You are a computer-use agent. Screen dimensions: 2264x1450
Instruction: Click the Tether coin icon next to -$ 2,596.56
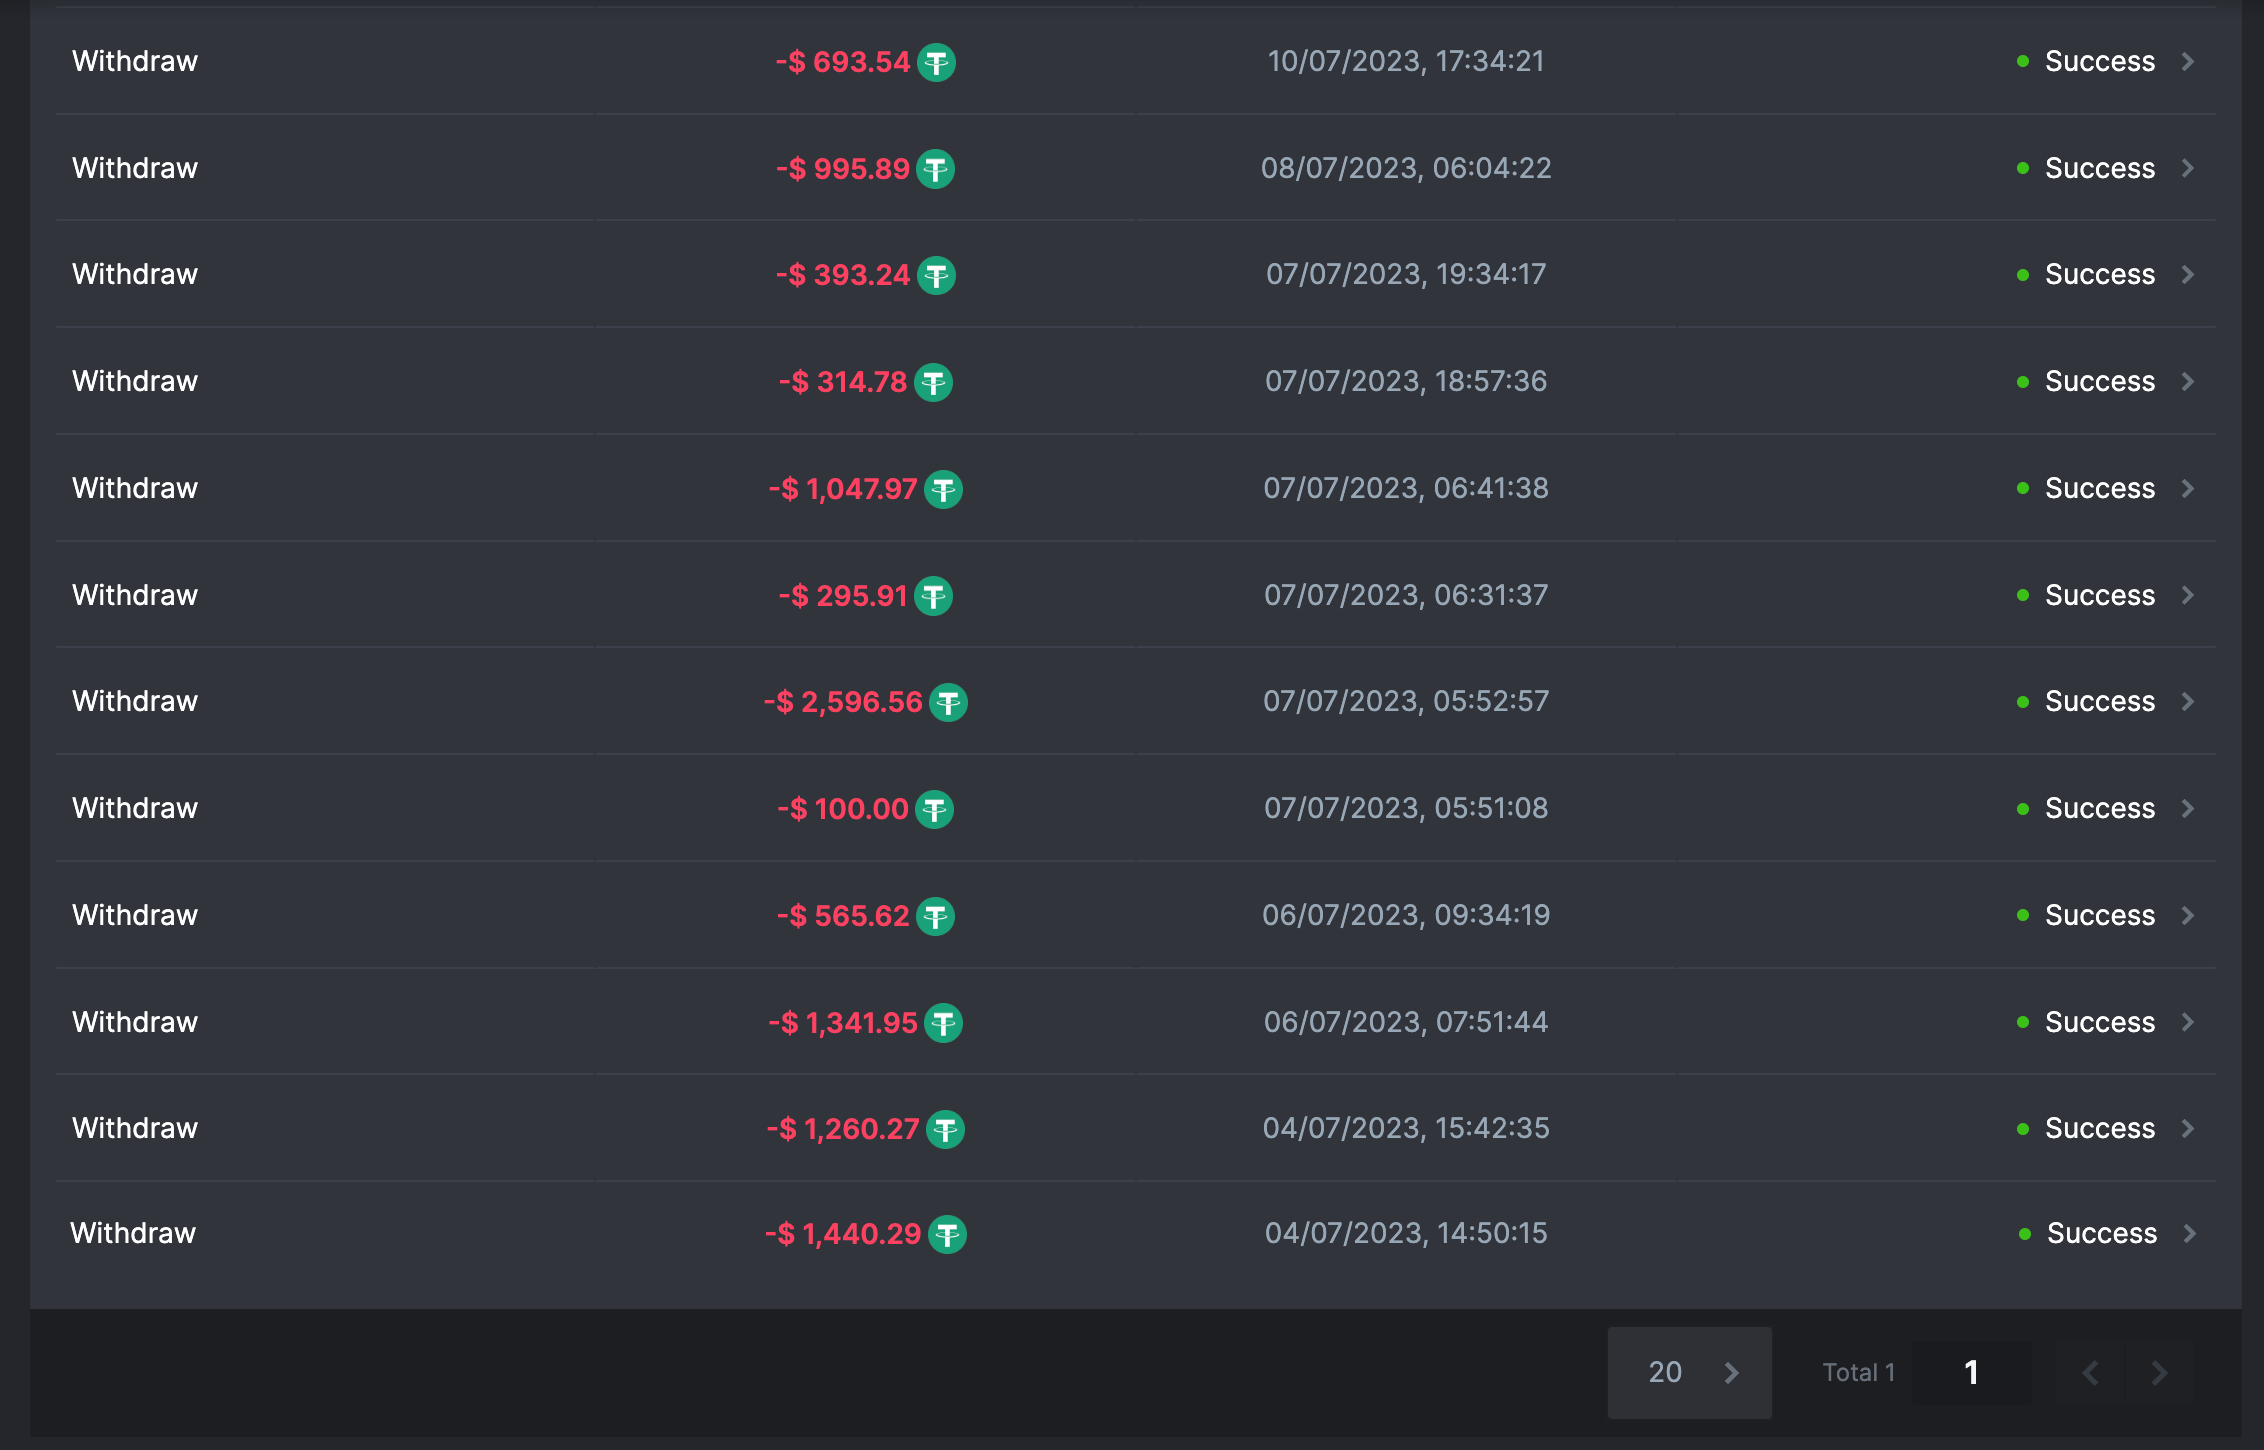pos(948,702)
